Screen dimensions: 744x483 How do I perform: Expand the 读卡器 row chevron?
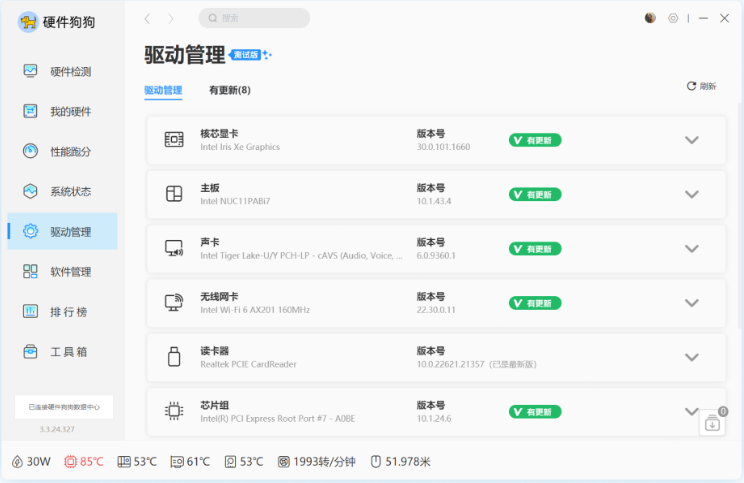point(692,357)
